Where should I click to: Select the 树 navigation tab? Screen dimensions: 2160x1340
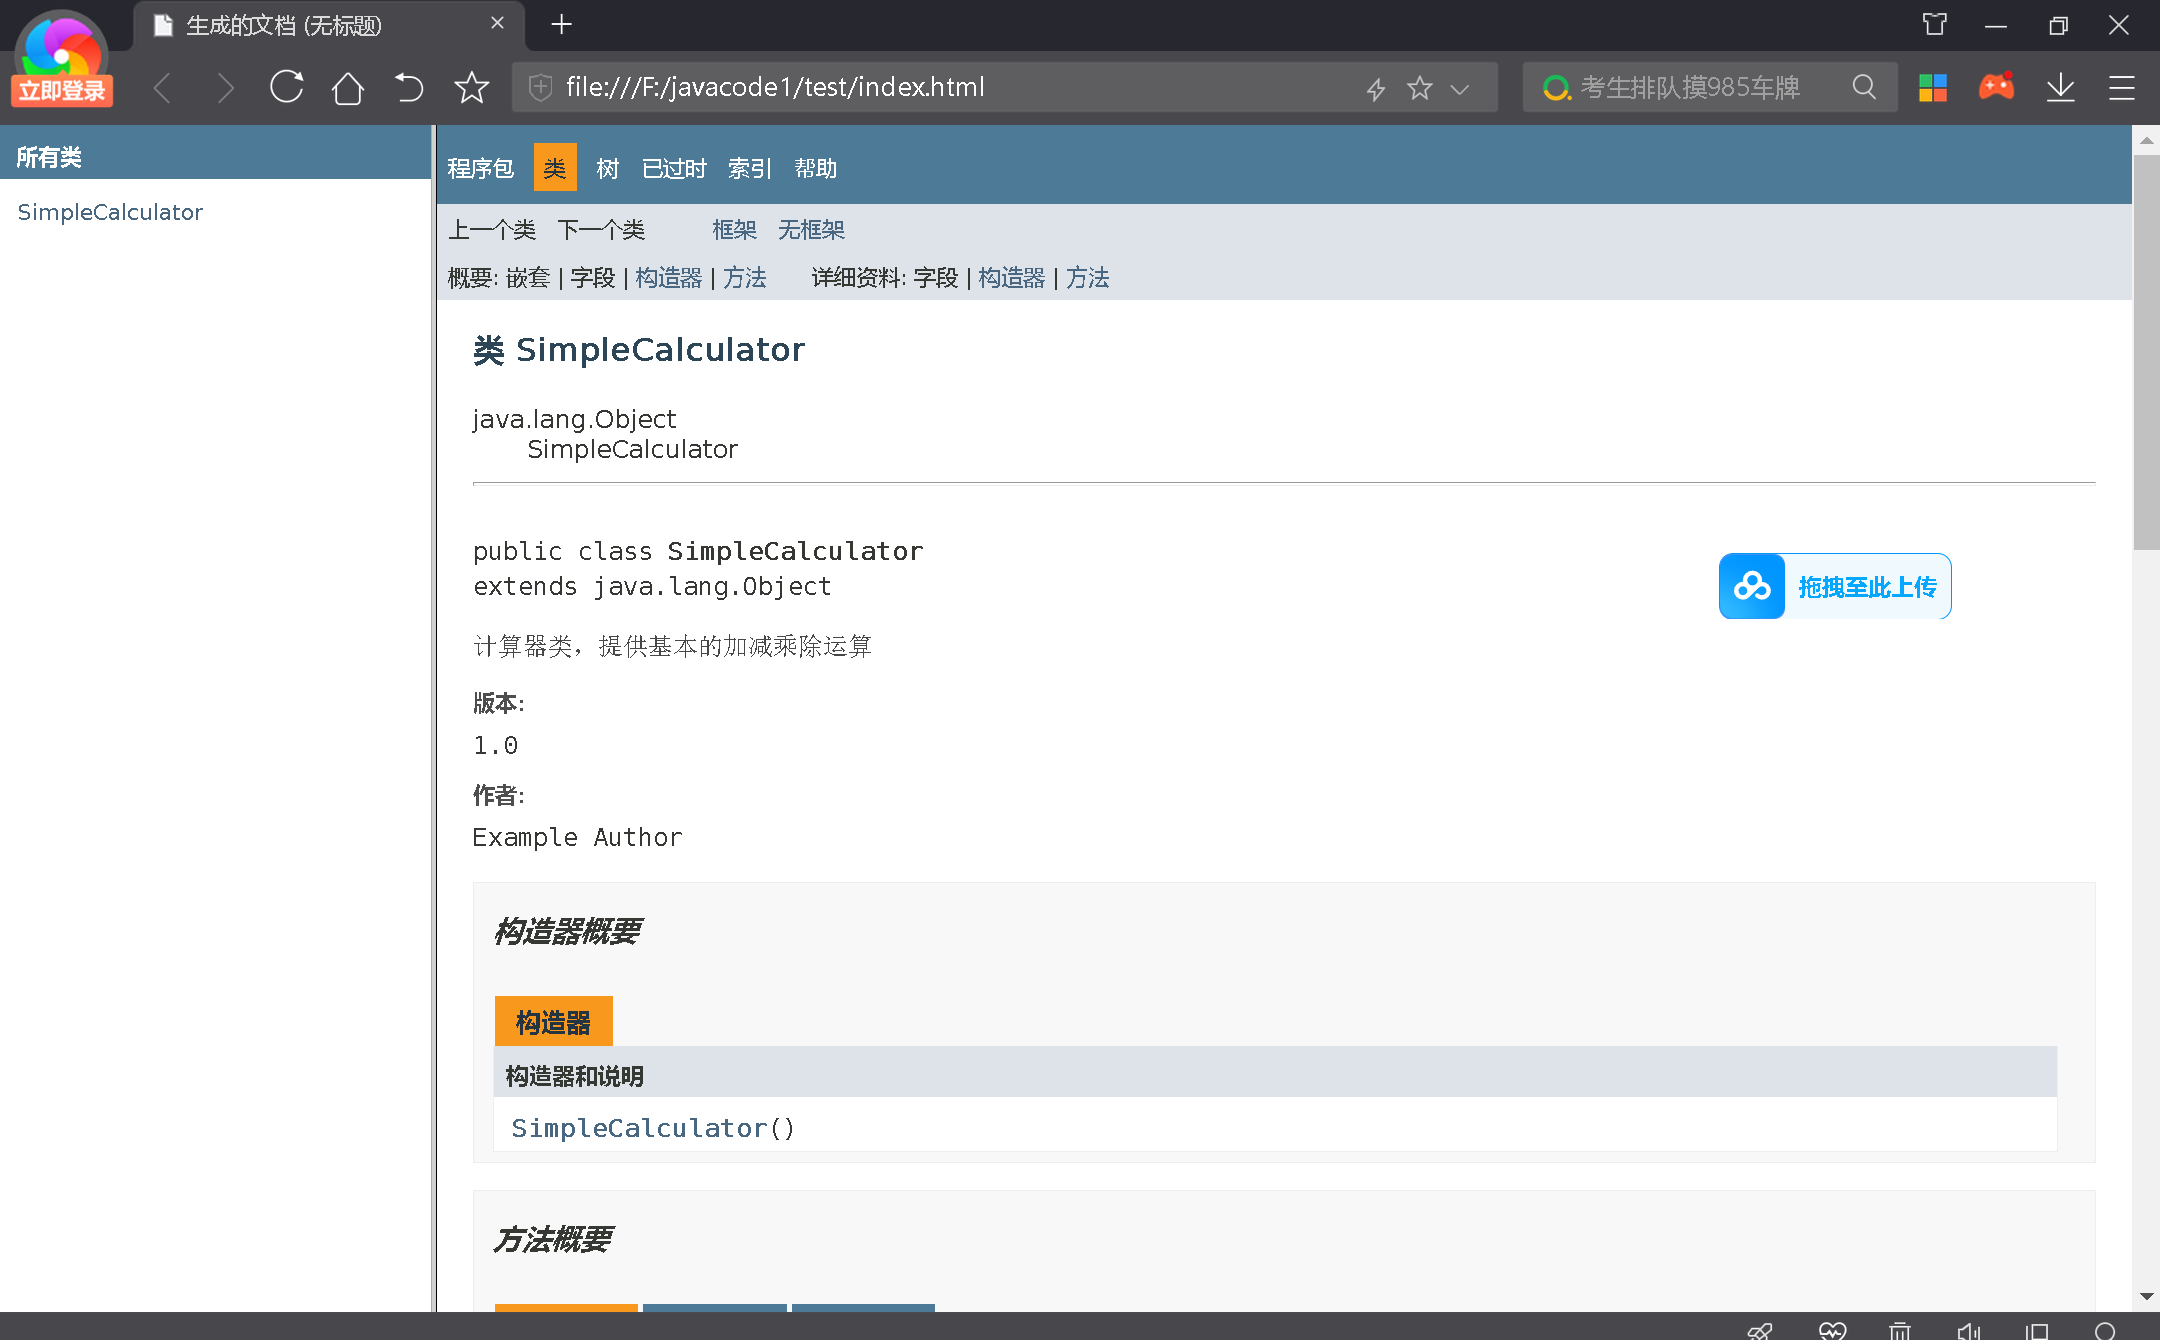607,168
